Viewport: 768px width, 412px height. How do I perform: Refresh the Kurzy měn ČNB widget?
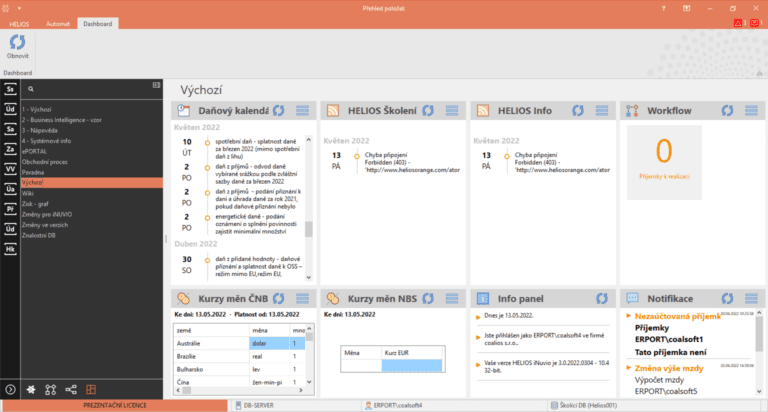pos(279,298)
